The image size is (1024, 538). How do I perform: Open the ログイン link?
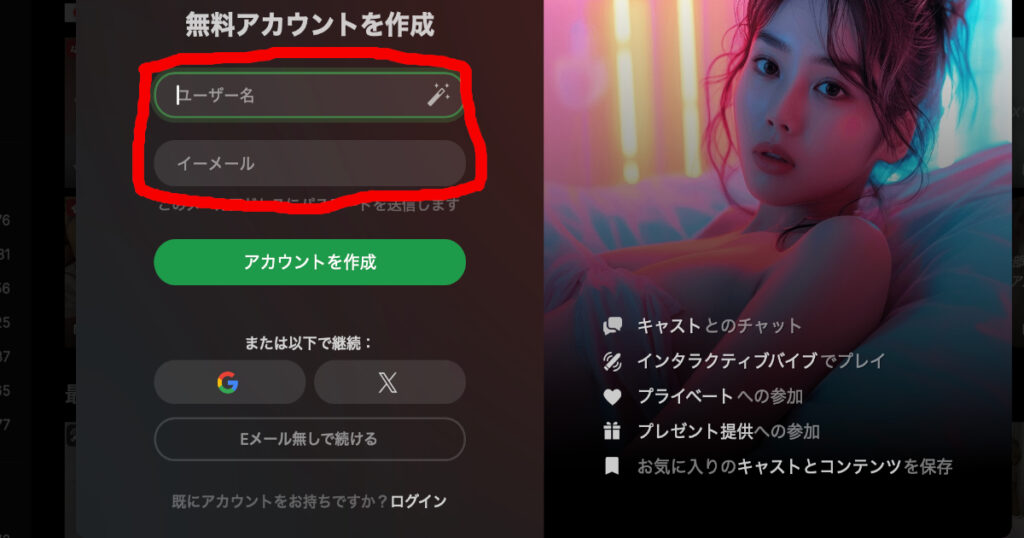[418, 501]
